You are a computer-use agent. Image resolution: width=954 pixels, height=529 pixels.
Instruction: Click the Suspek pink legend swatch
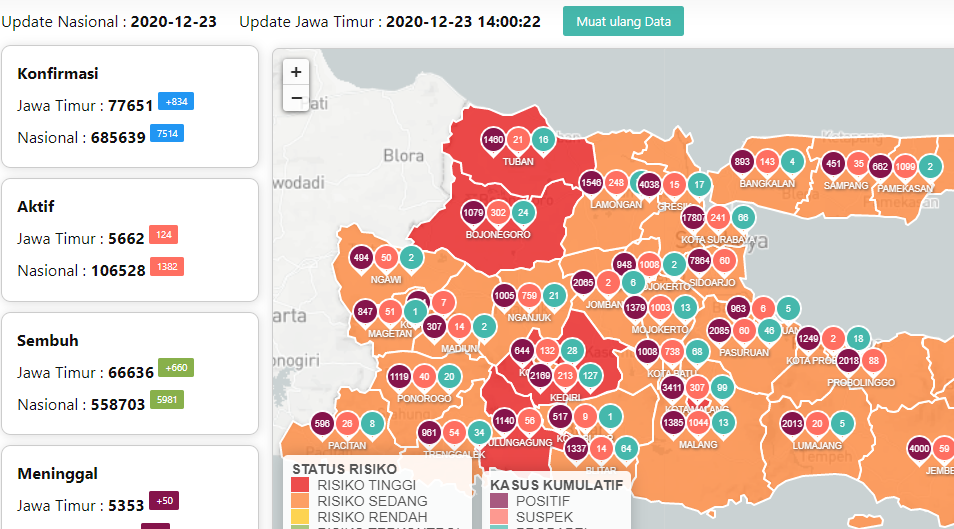point(499,517)
